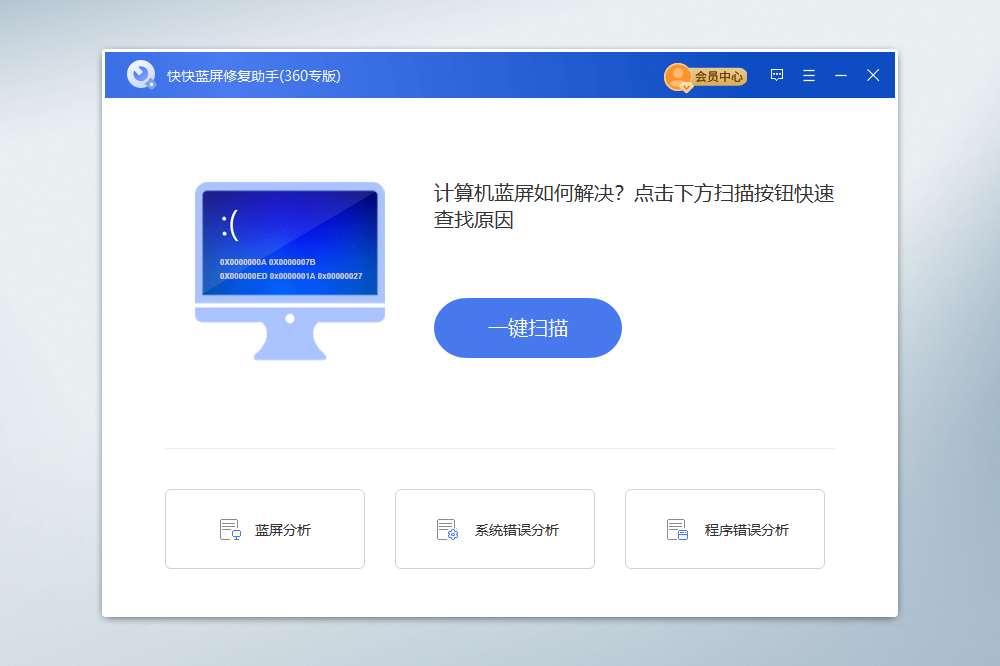The width and height of the screenshot is (1000, 666).
Task: Click the small badge under the avatar
Action: pyautogui.click(x=687, y=88)
